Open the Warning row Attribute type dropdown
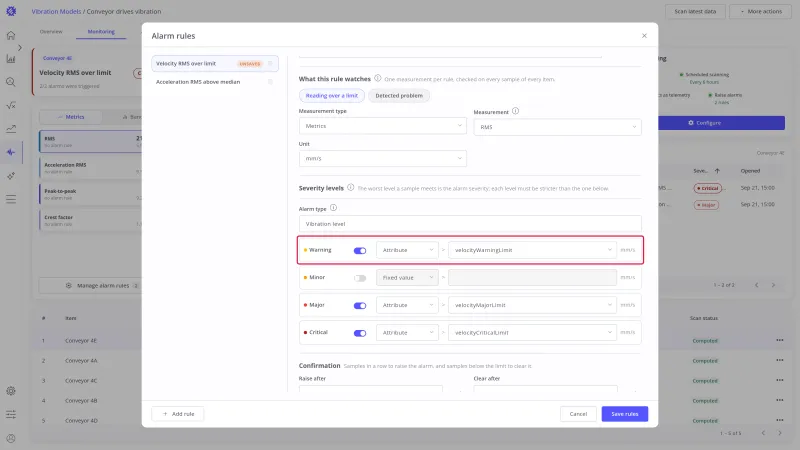The image size is (800, 450). coord(407,250)
